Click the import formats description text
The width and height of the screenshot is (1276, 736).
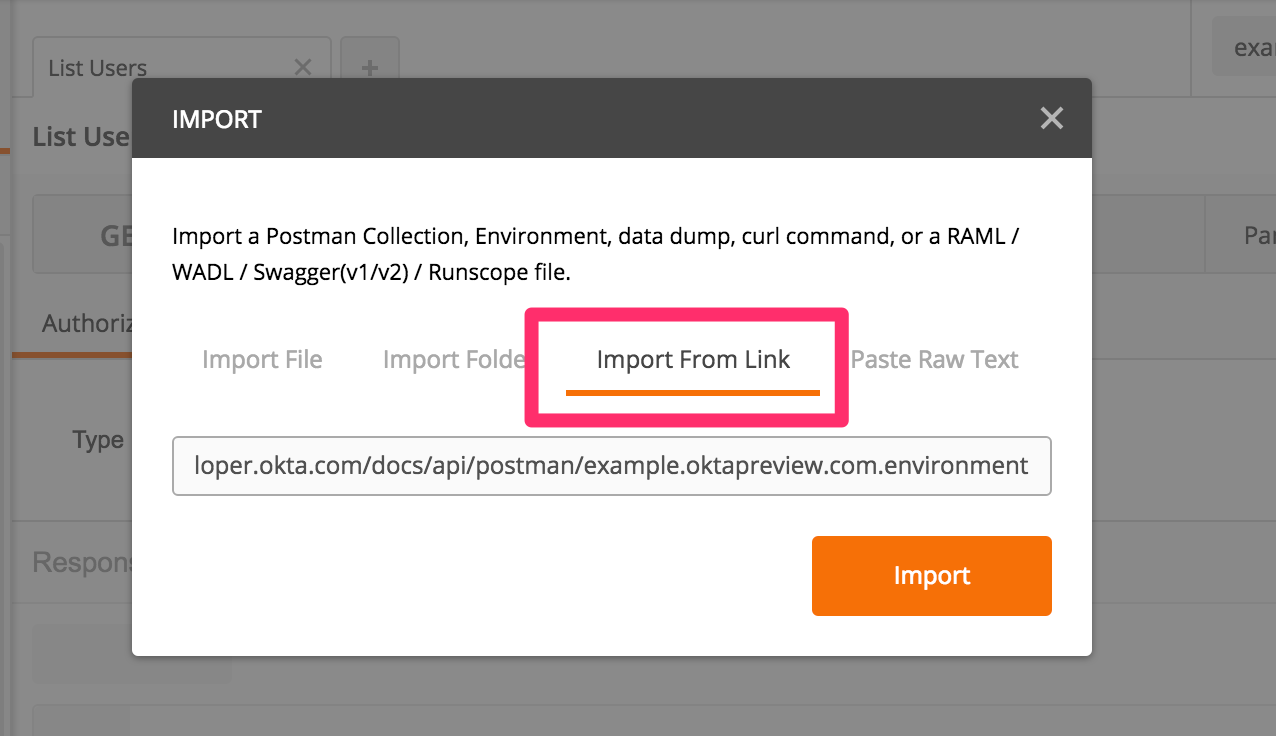tap(596, 254)
